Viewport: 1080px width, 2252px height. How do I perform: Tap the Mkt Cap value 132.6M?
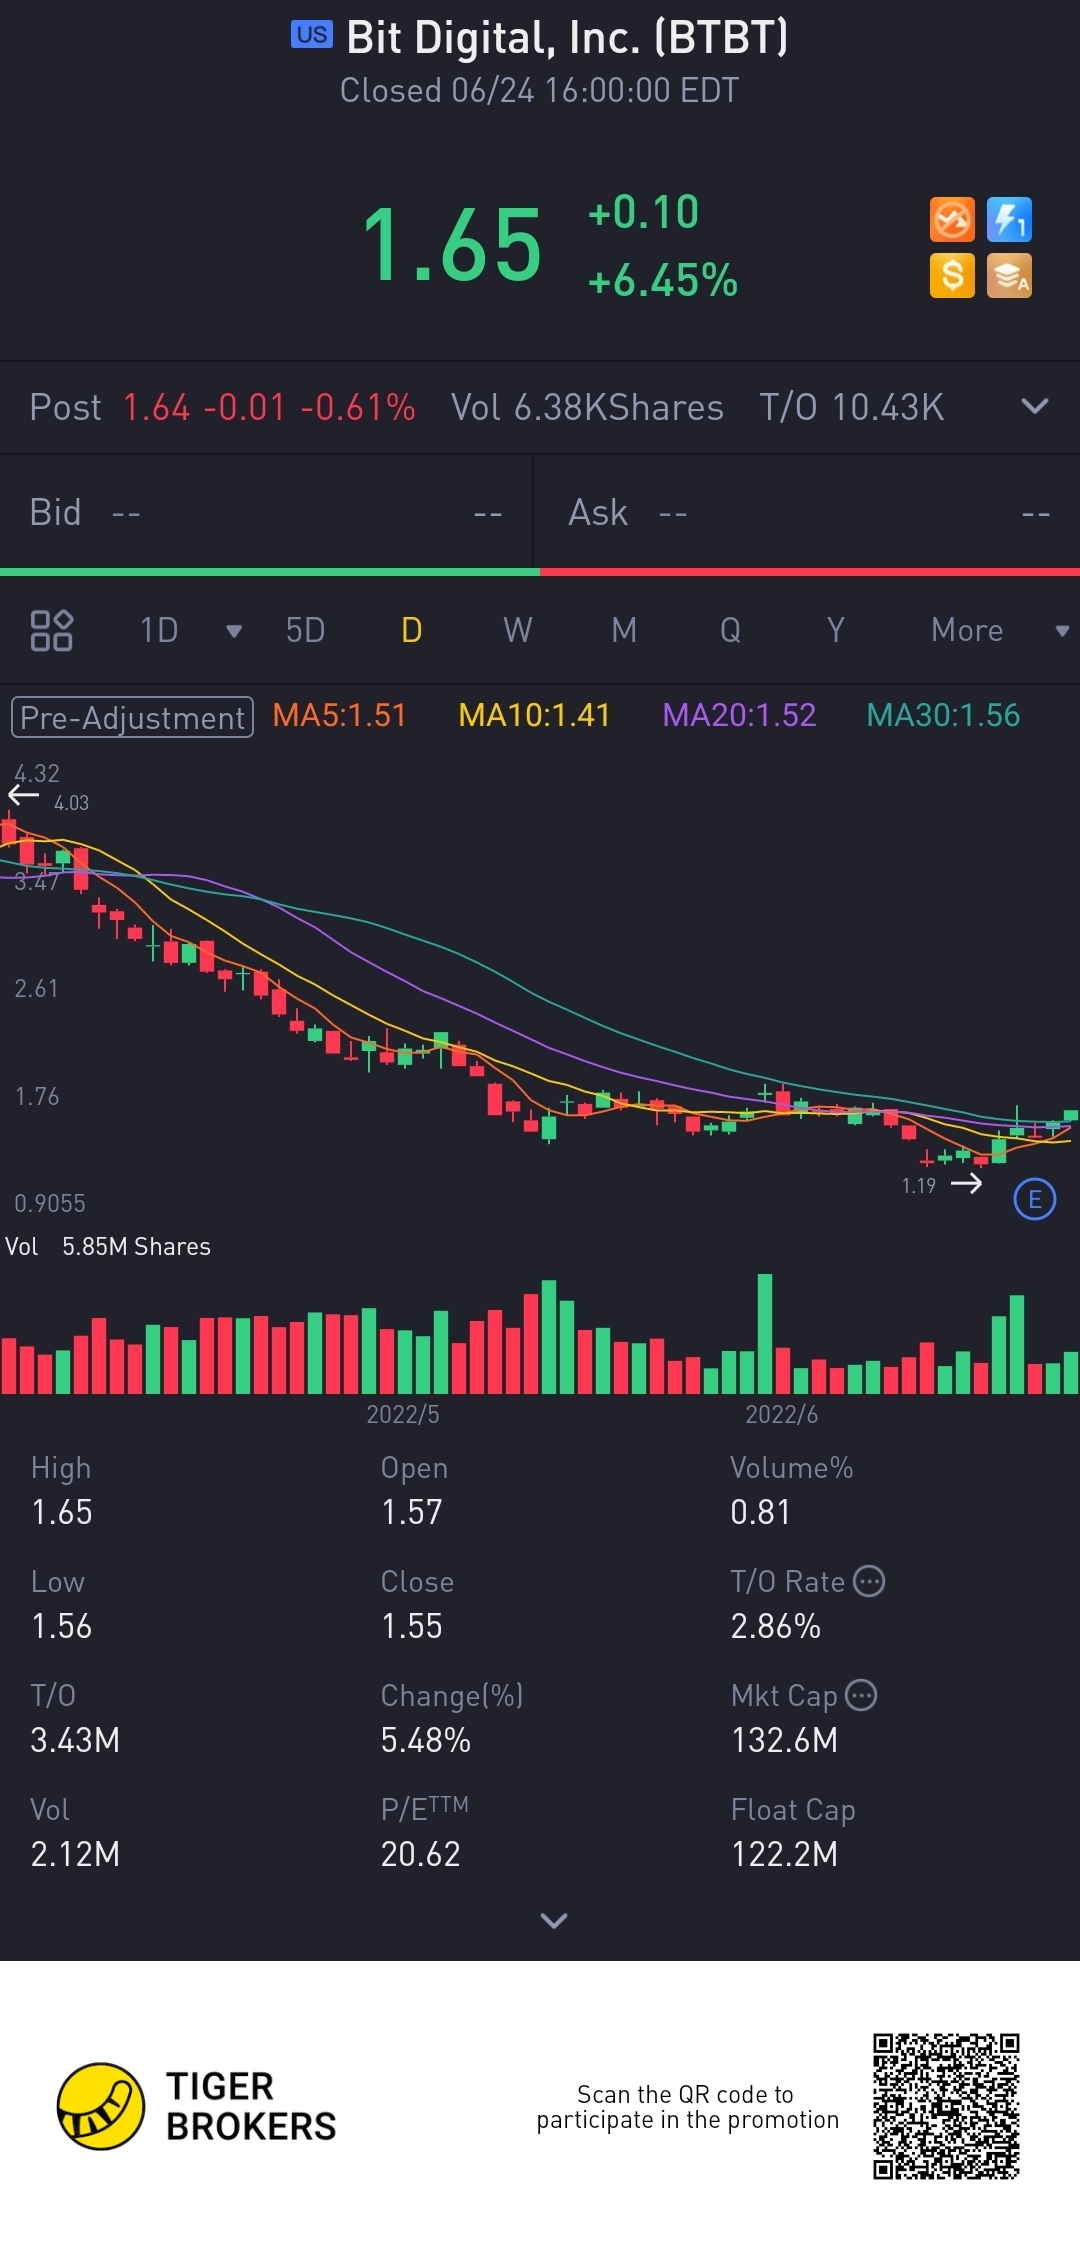click(785, 1740)
